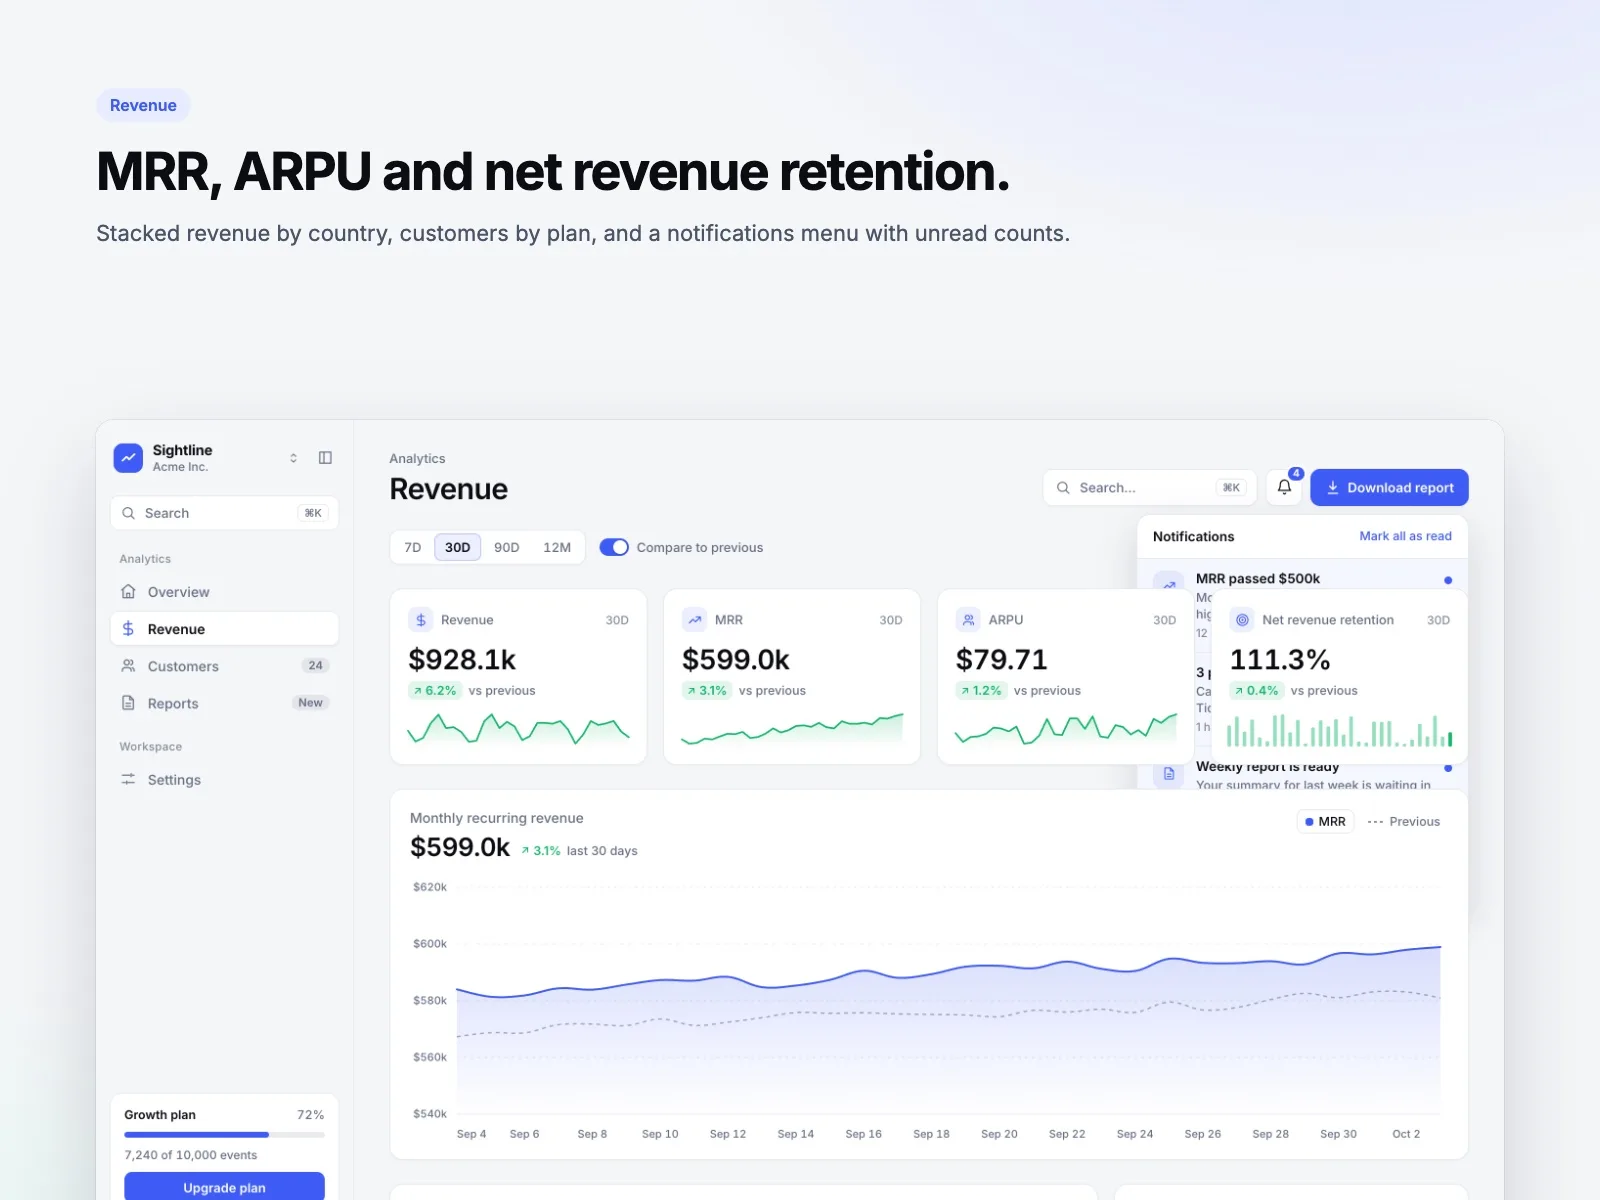Image resolution: width=1600 pixels, height=1200 pixels.
Task: Click the Overview home icon
Action: [x=128, y=592]
